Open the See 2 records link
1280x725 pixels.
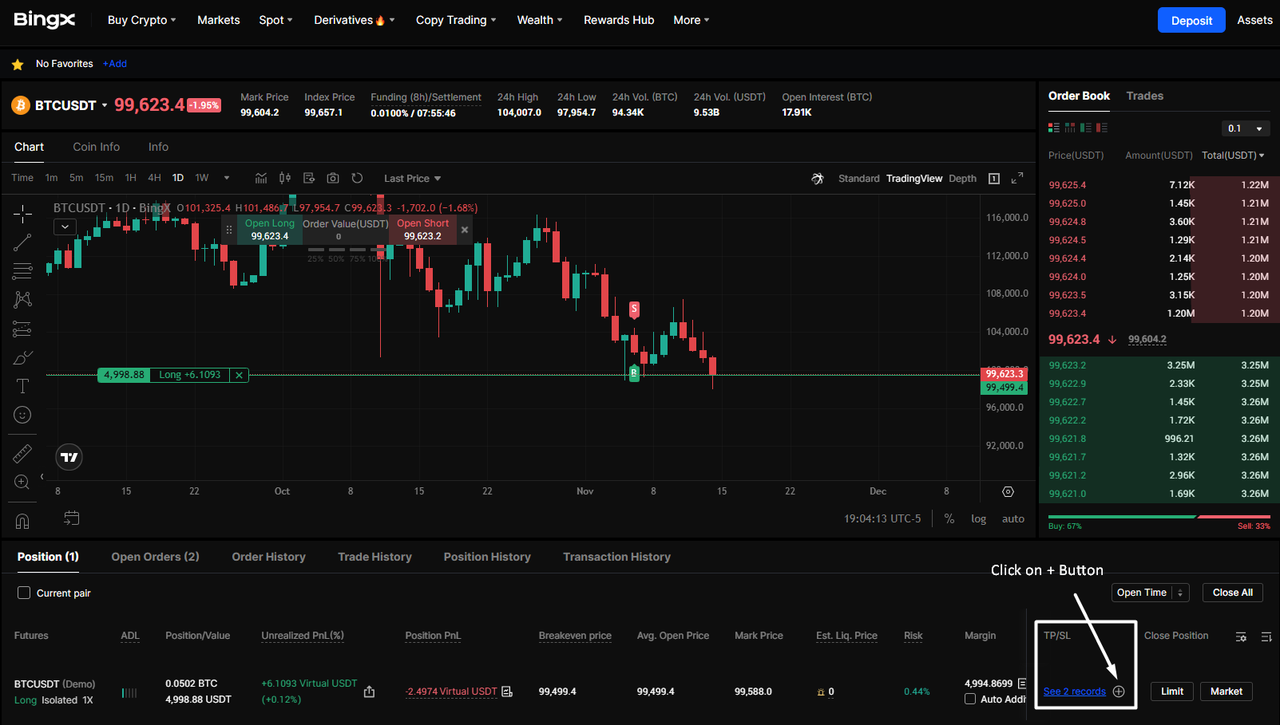coord(1074,692)
